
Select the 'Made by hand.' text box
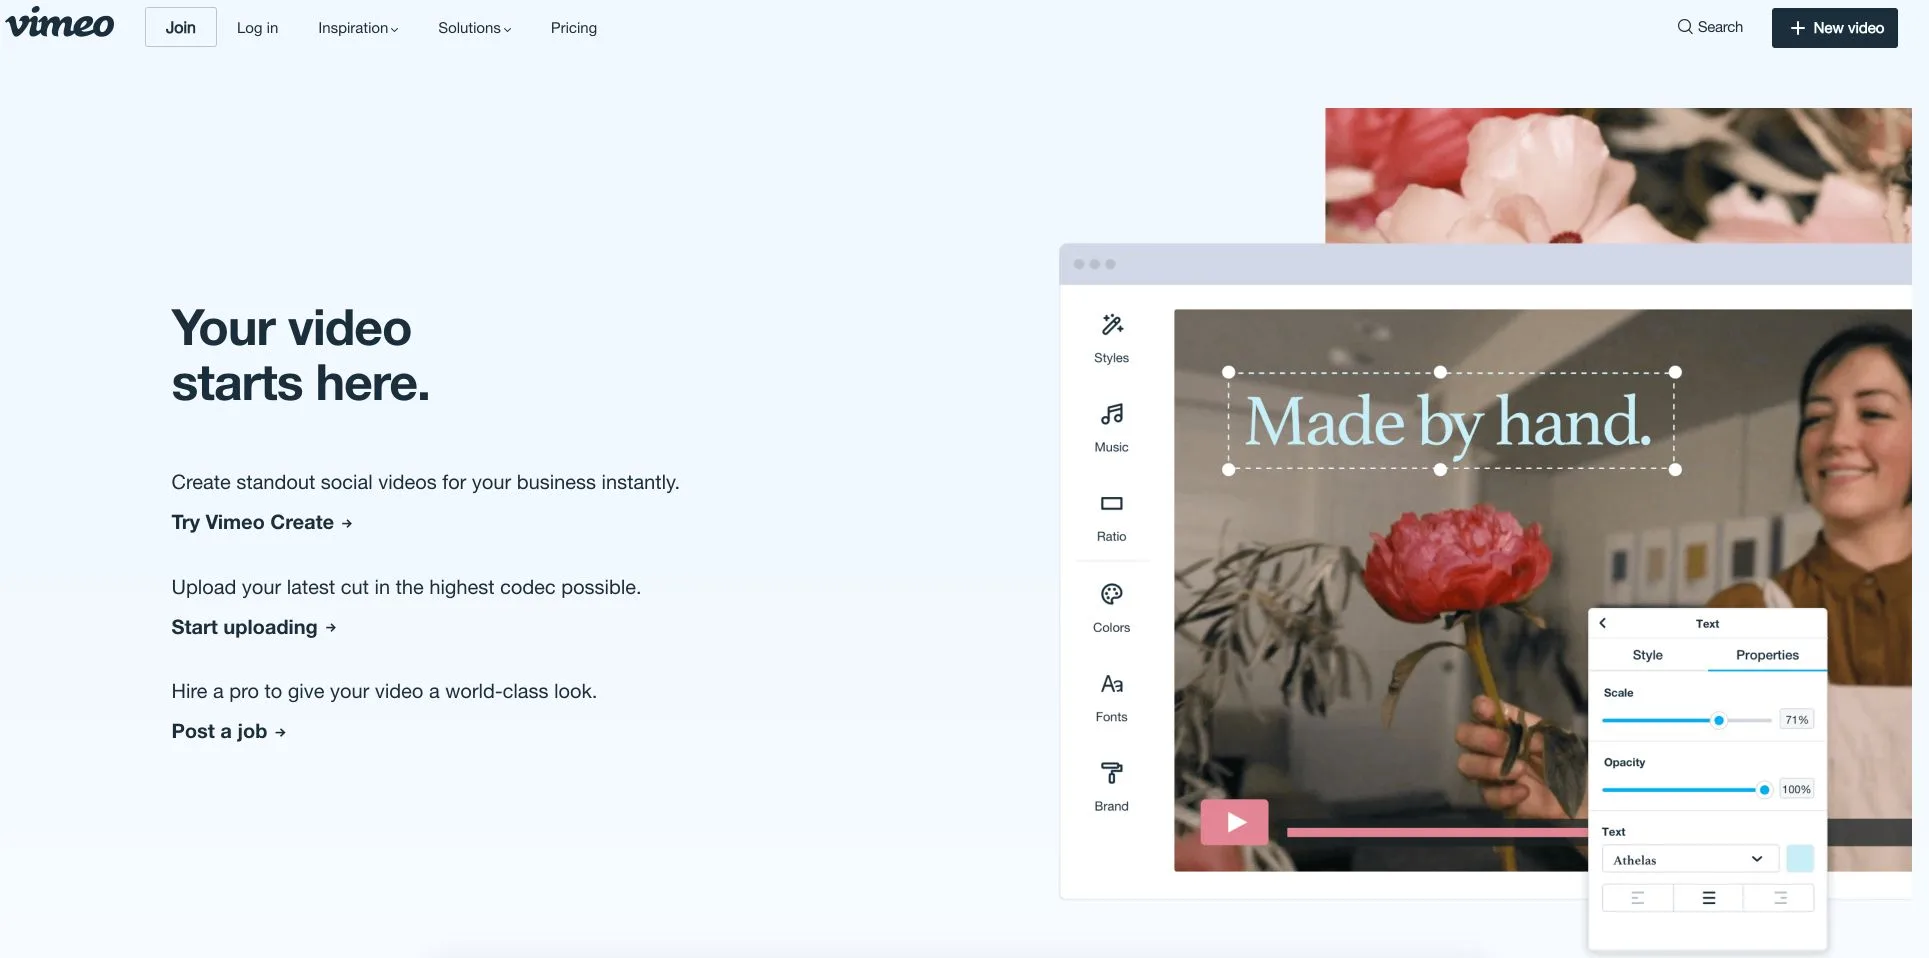(1452, 421)
